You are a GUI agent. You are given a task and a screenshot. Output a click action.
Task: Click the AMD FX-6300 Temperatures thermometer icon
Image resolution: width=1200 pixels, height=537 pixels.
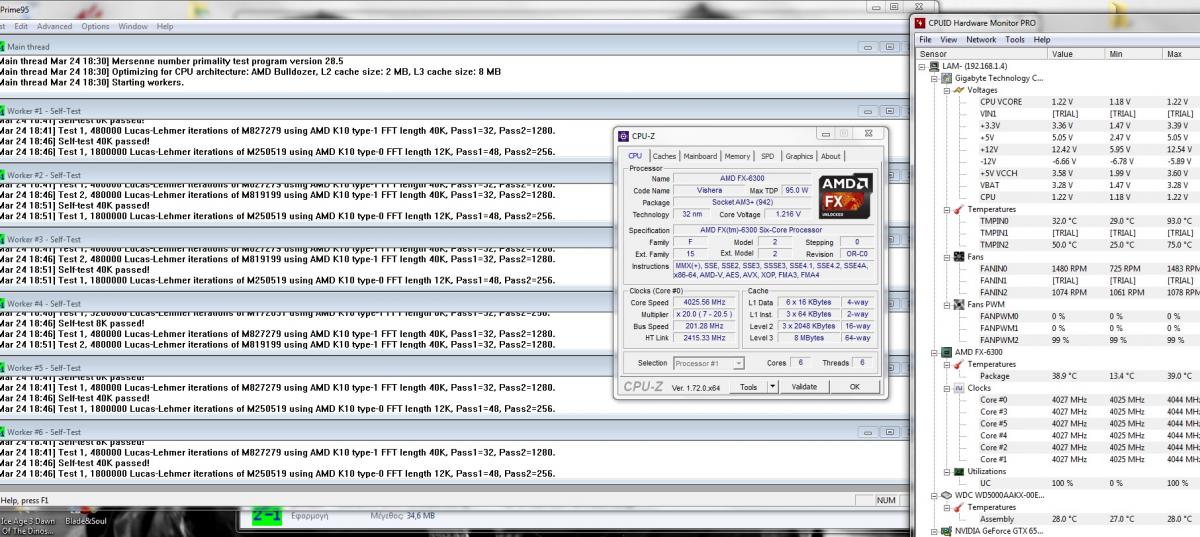(960, 364)
